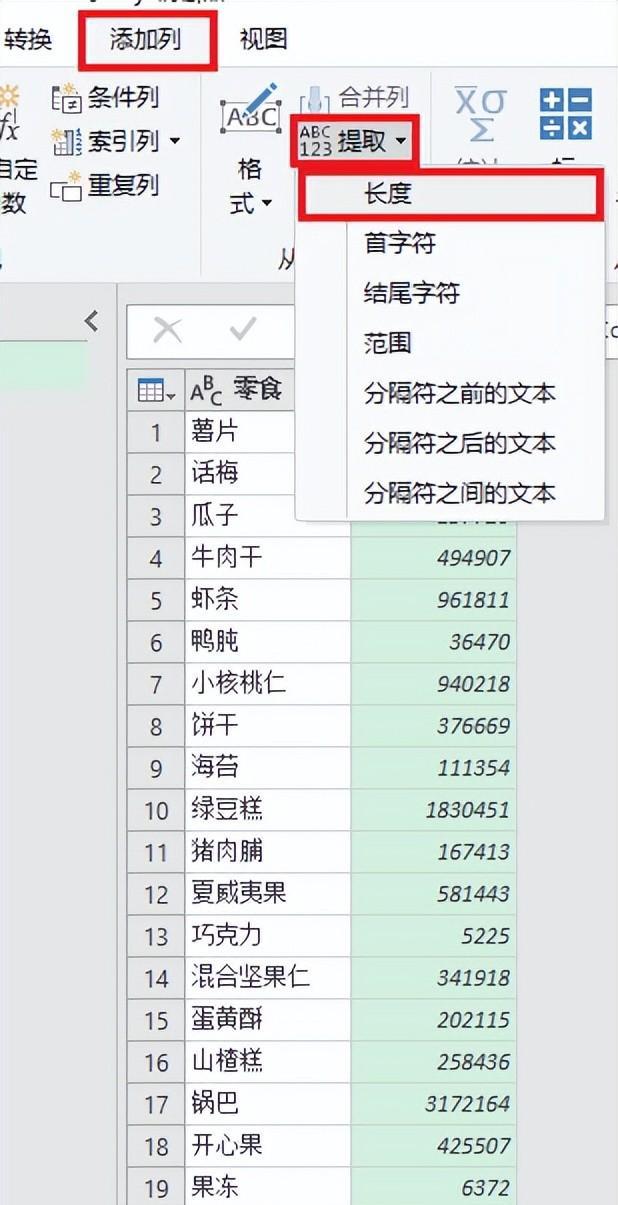618x1205 pixels.
Task: Click the cell 鸭肫
Action: (266, 642)
